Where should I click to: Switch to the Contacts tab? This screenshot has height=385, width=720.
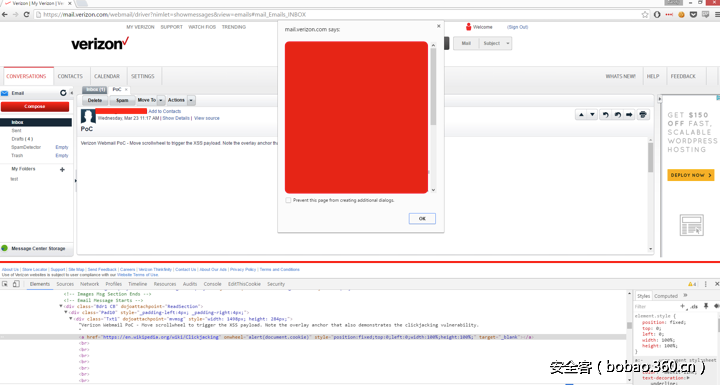(70, 76)
